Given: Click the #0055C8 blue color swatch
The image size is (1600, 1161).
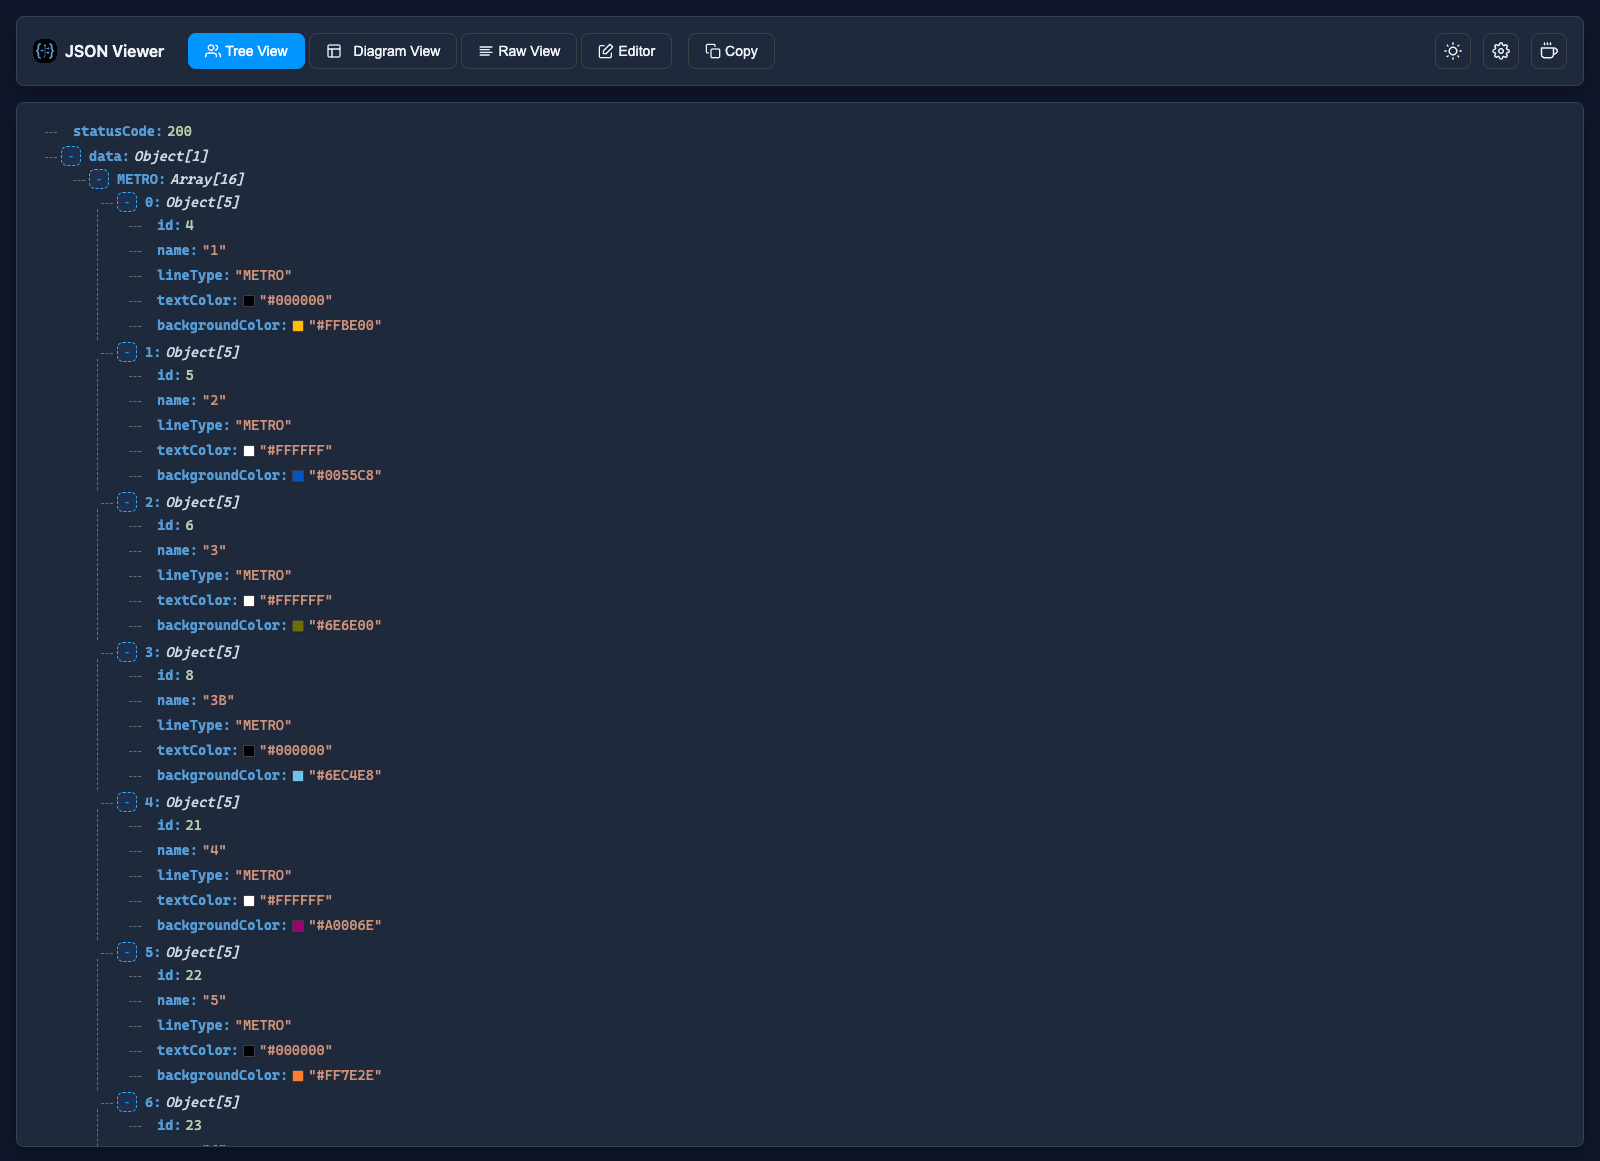Looking at the screenshot, I should click(x=298, y=476).
